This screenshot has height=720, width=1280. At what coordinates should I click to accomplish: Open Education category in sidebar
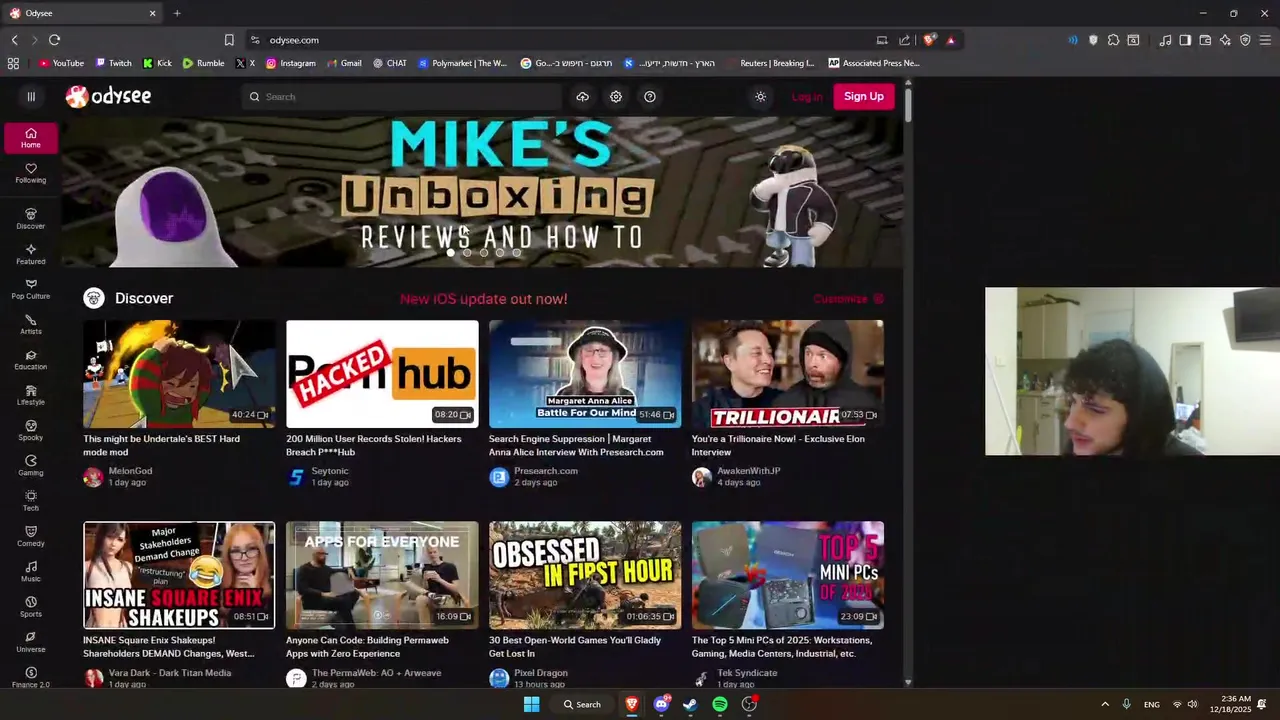click(31, 360)
